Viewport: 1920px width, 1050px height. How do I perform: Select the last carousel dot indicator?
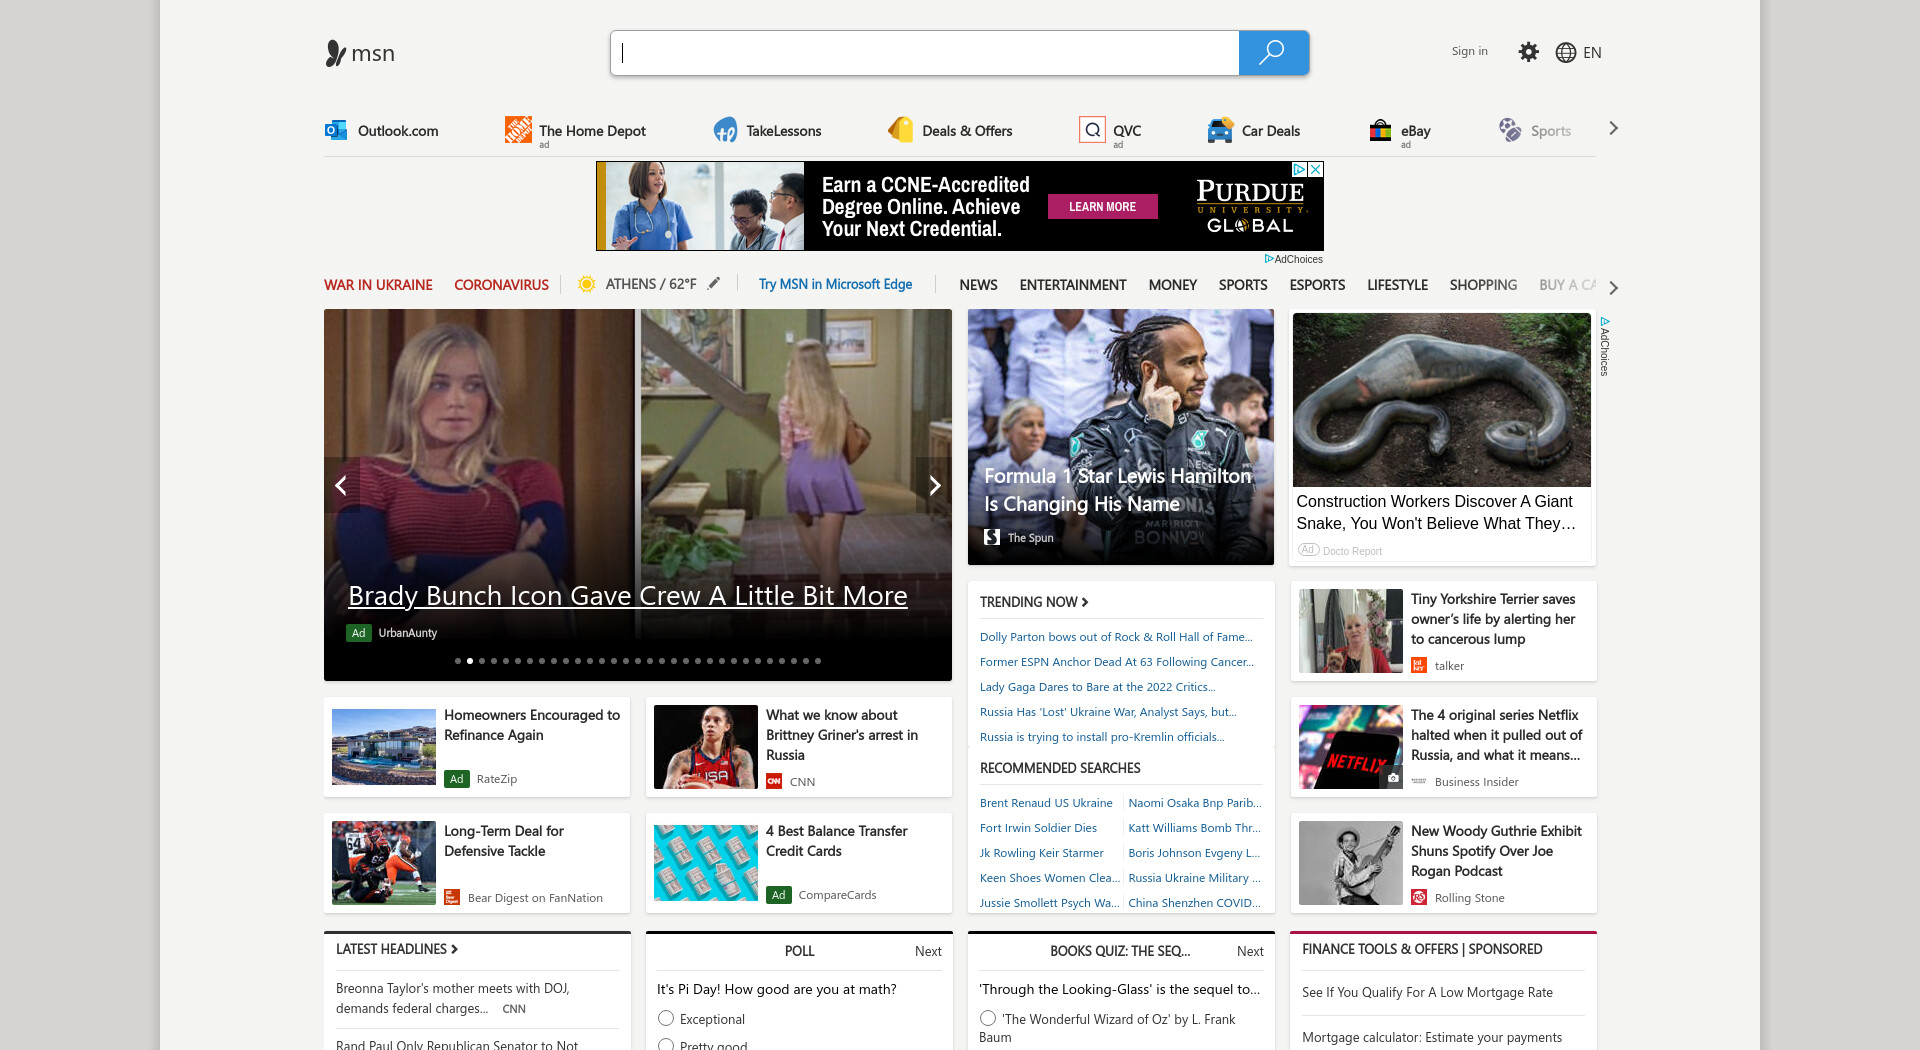click(x=818, y=661)
